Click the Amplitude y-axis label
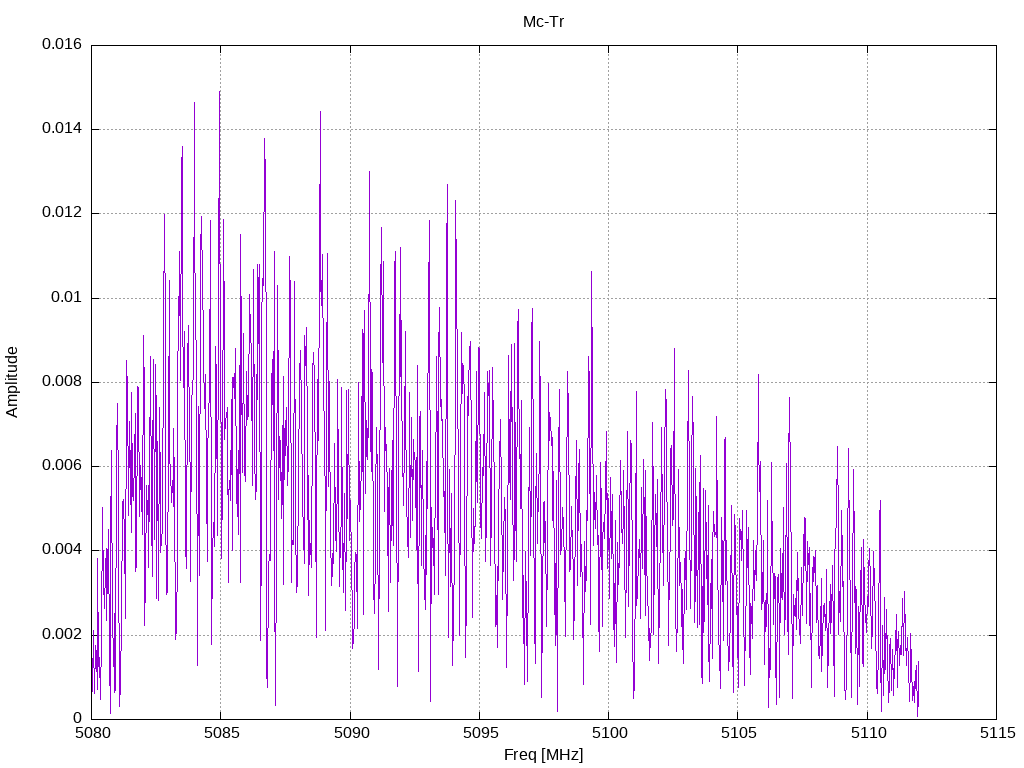 pyautogui.click(x=12, y=382)
